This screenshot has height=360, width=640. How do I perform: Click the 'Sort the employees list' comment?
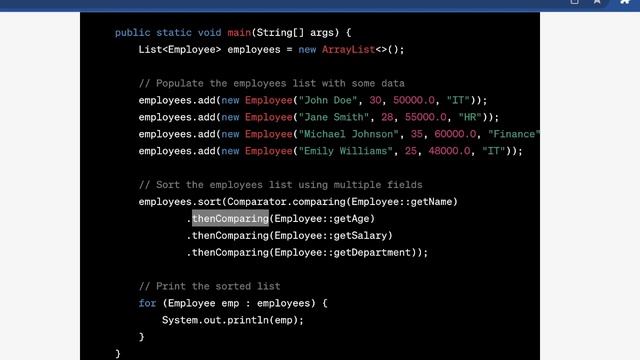pyautogui.click(x=280, y=185)
